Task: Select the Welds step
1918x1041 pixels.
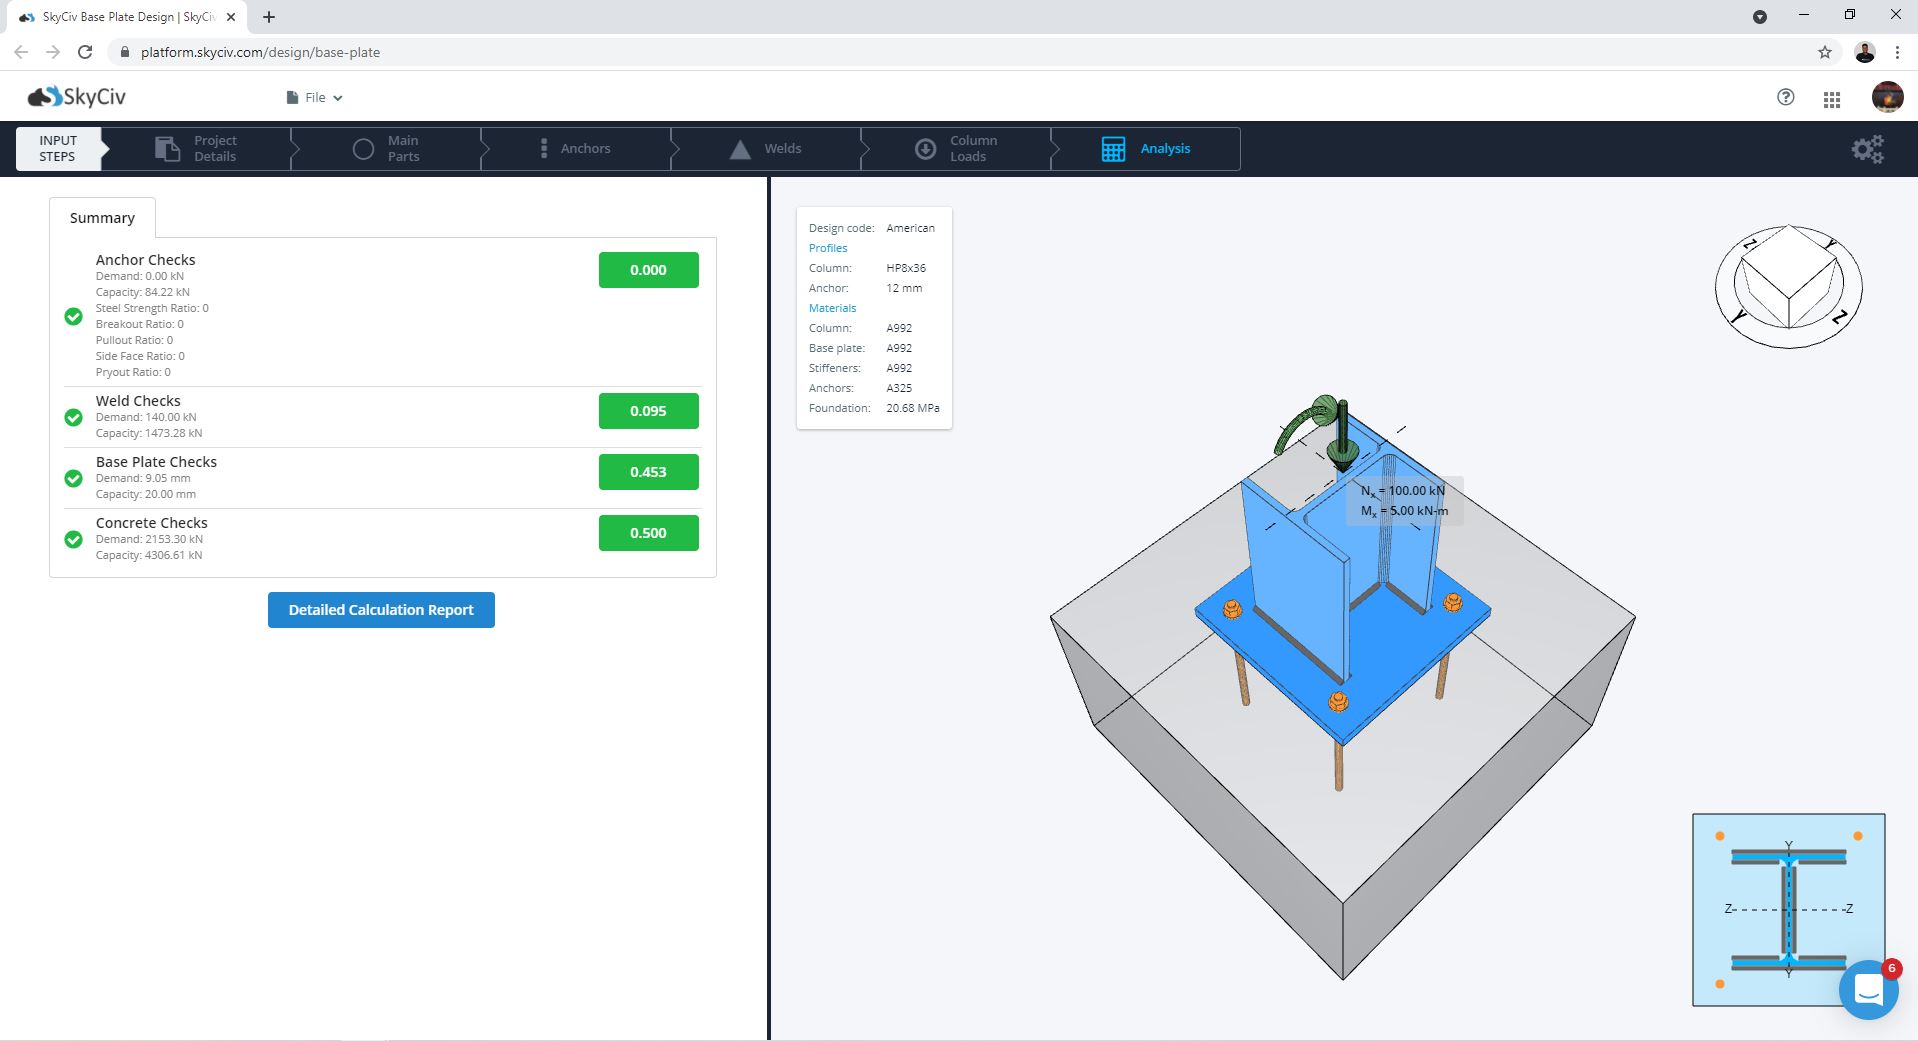Action: click(765, 149)
